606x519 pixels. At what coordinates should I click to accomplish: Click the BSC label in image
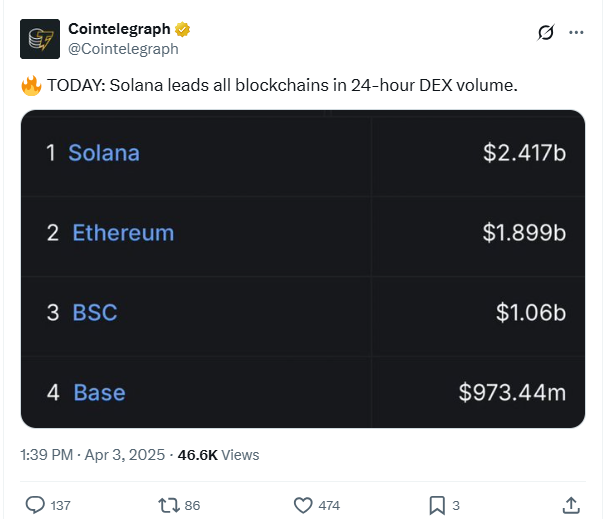point(95,312)
